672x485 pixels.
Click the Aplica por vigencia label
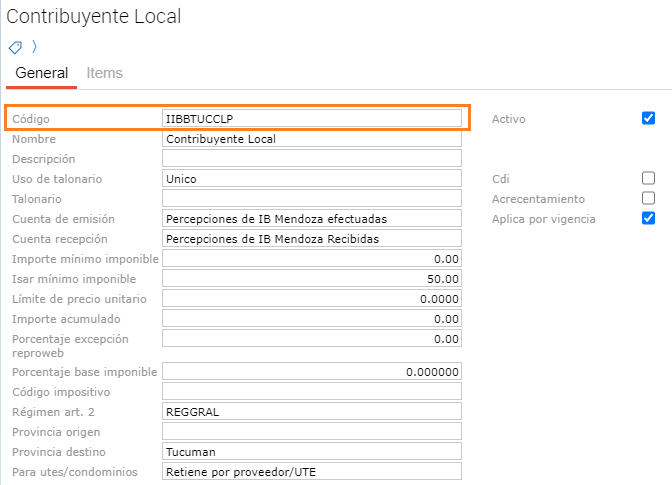[x=544, y=219]
